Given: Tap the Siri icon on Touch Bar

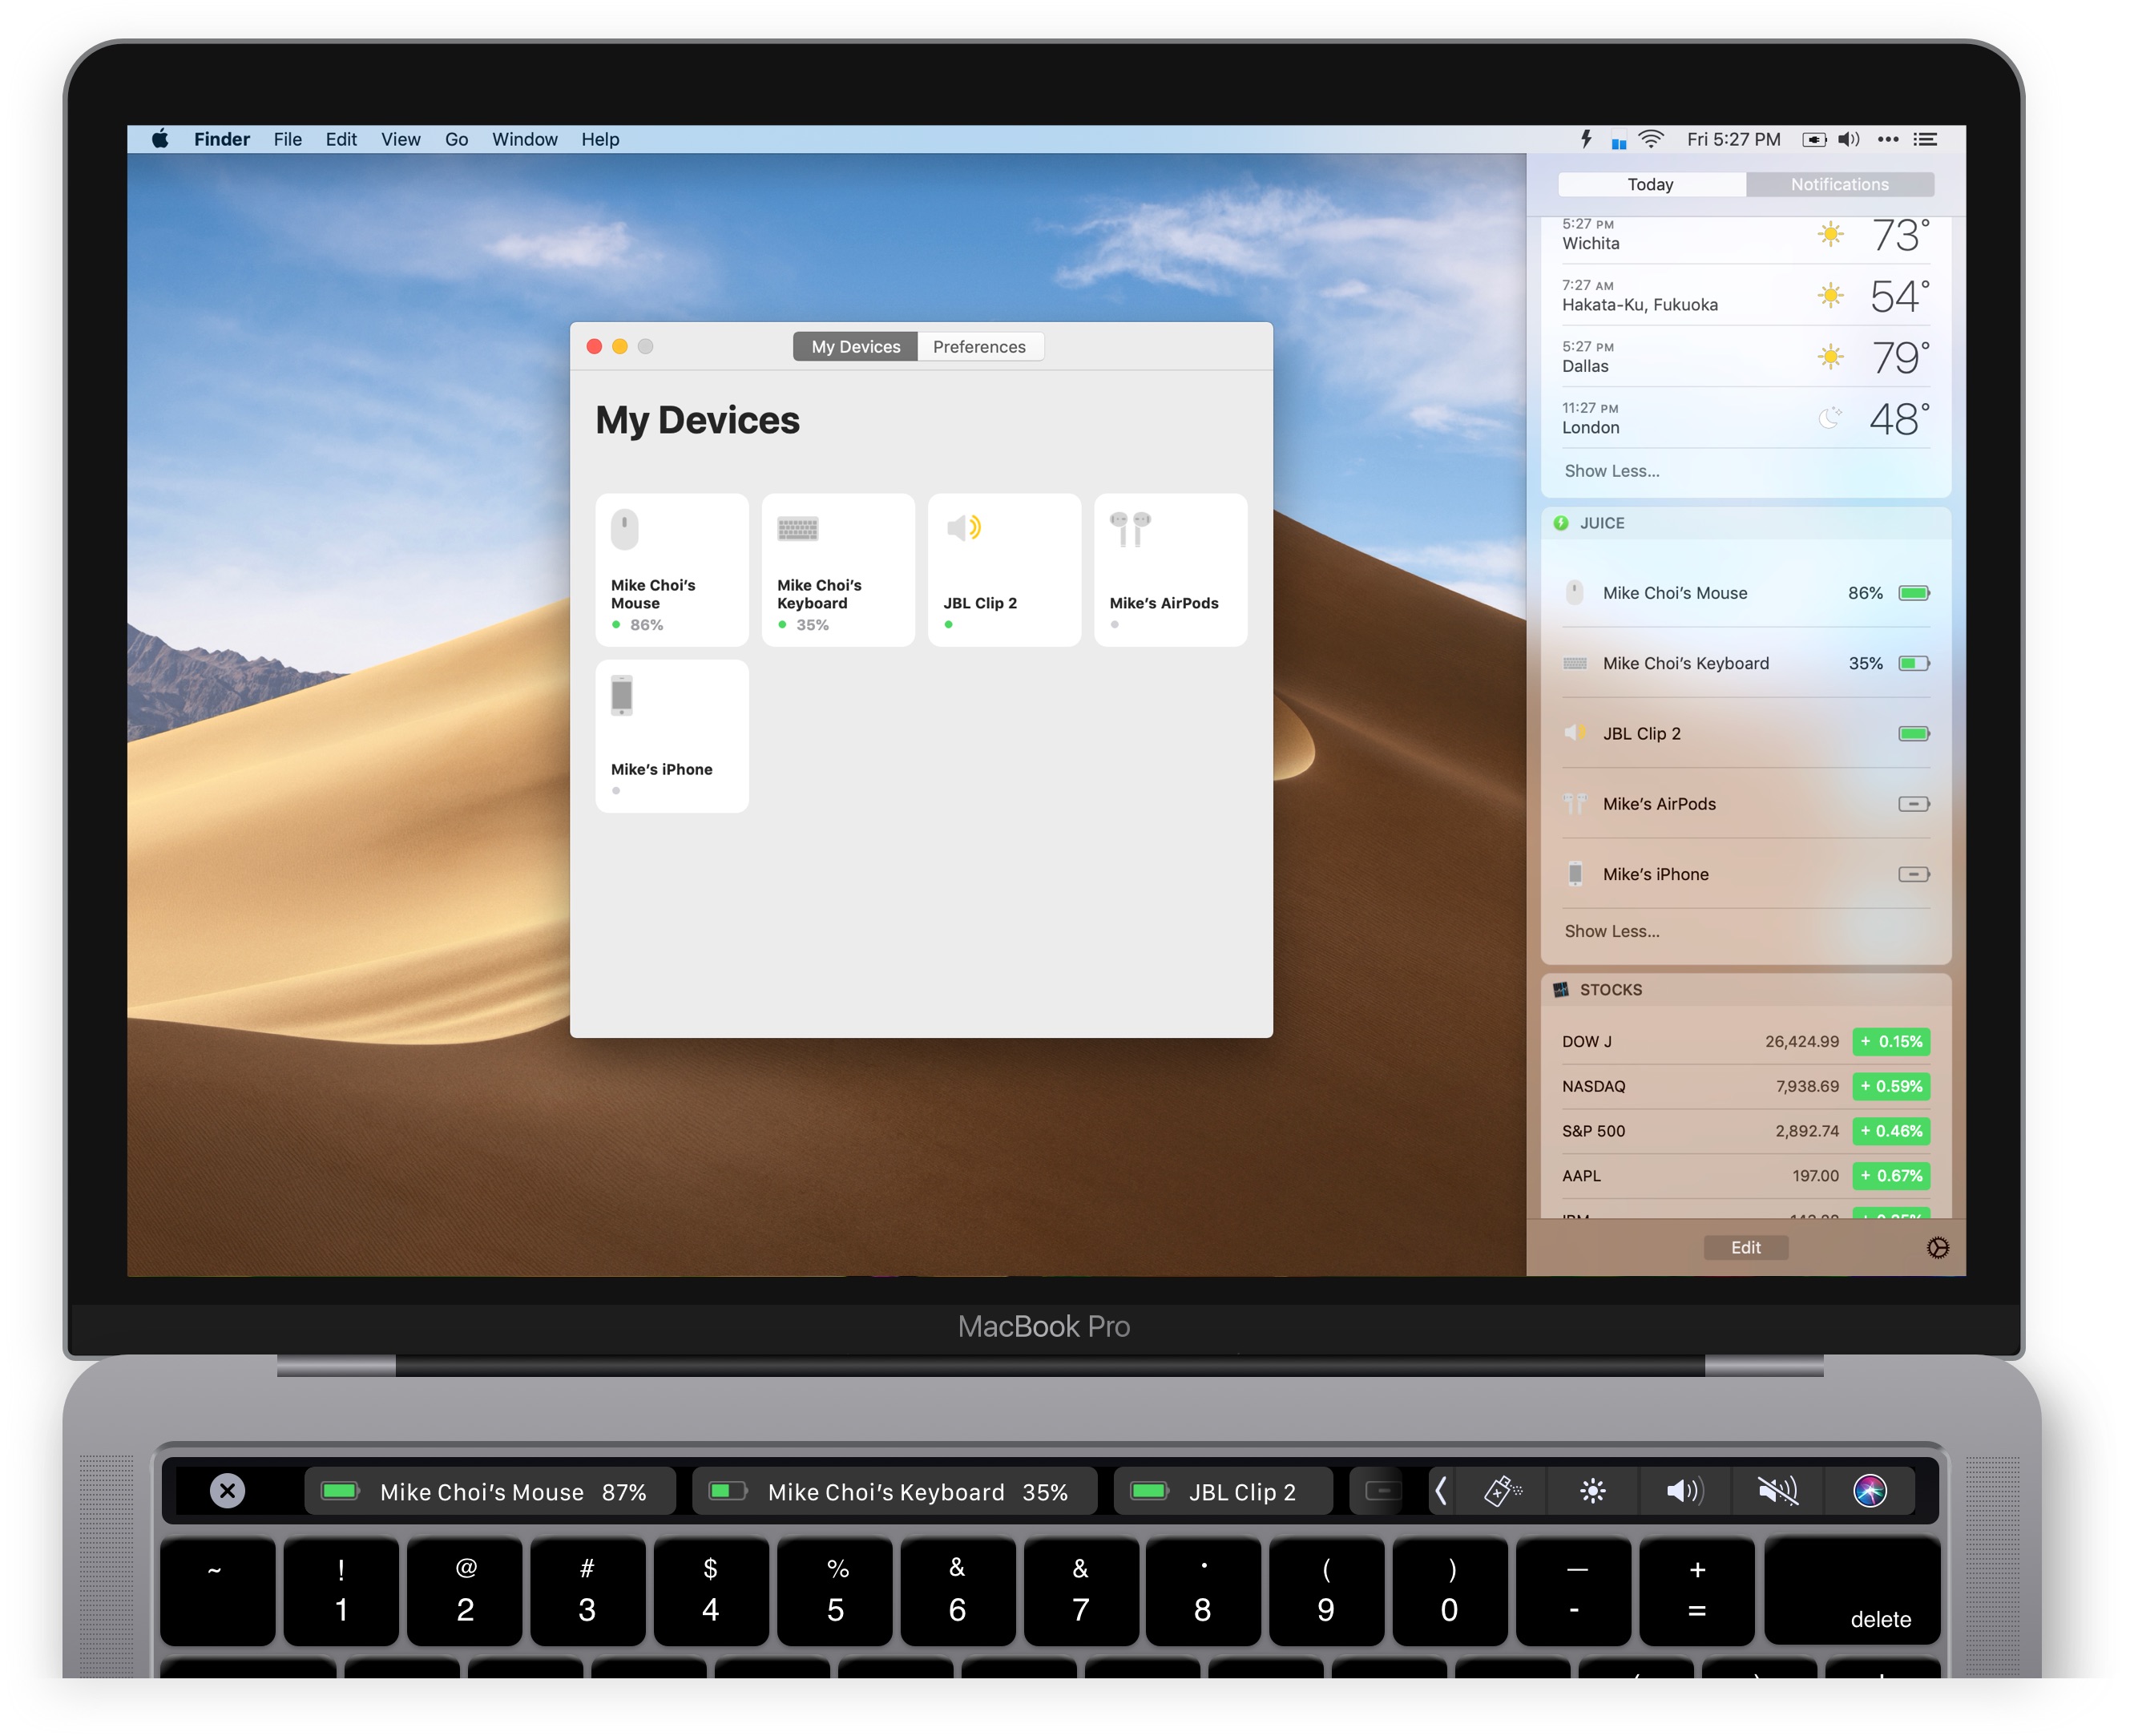Looking at the screenshot, I should click(x=1870, y=1491).
